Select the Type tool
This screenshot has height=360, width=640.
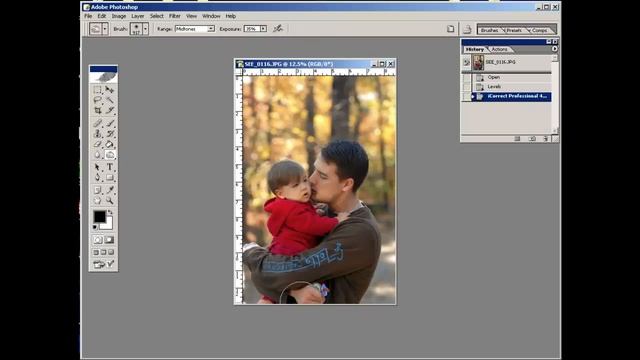(110, 167)
